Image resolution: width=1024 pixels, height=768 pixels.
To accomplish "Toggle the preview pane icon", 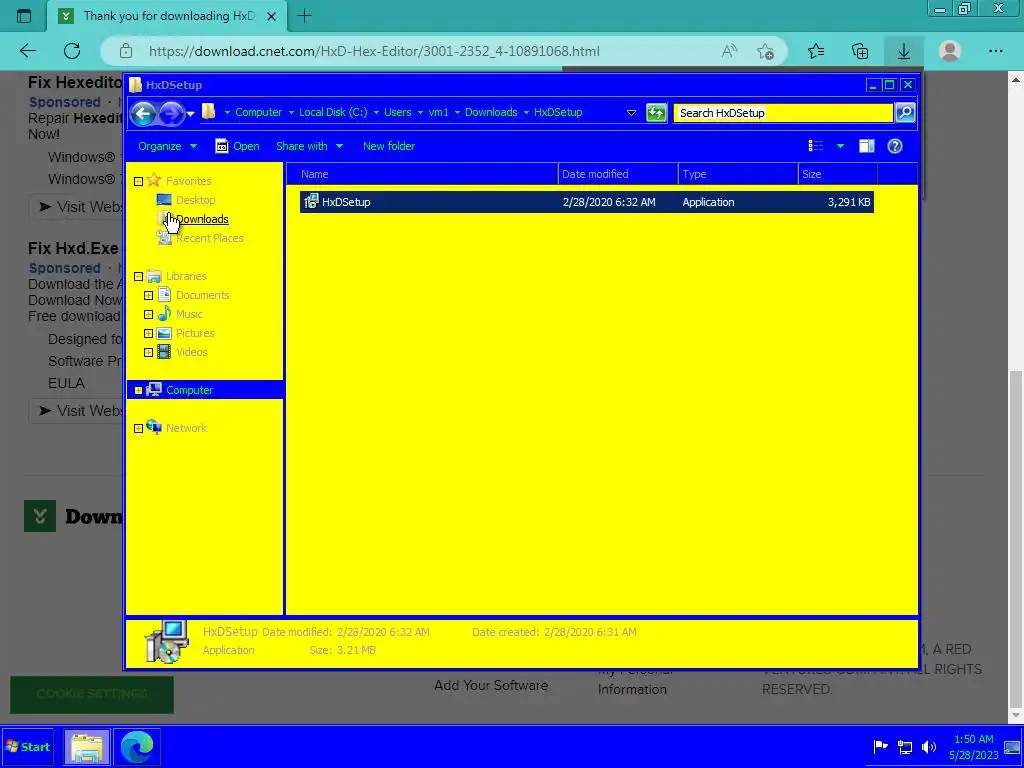I will coord(867,146).
